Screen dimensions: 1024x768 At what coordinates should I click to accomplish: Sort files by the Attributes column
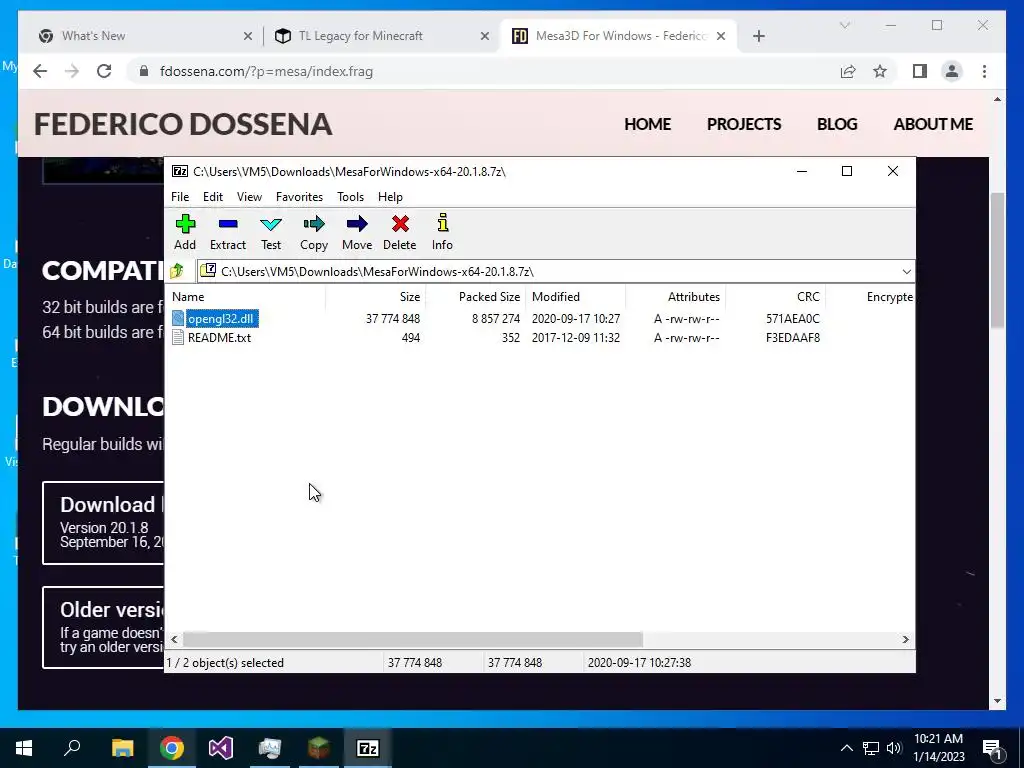(x=675, y=296)
